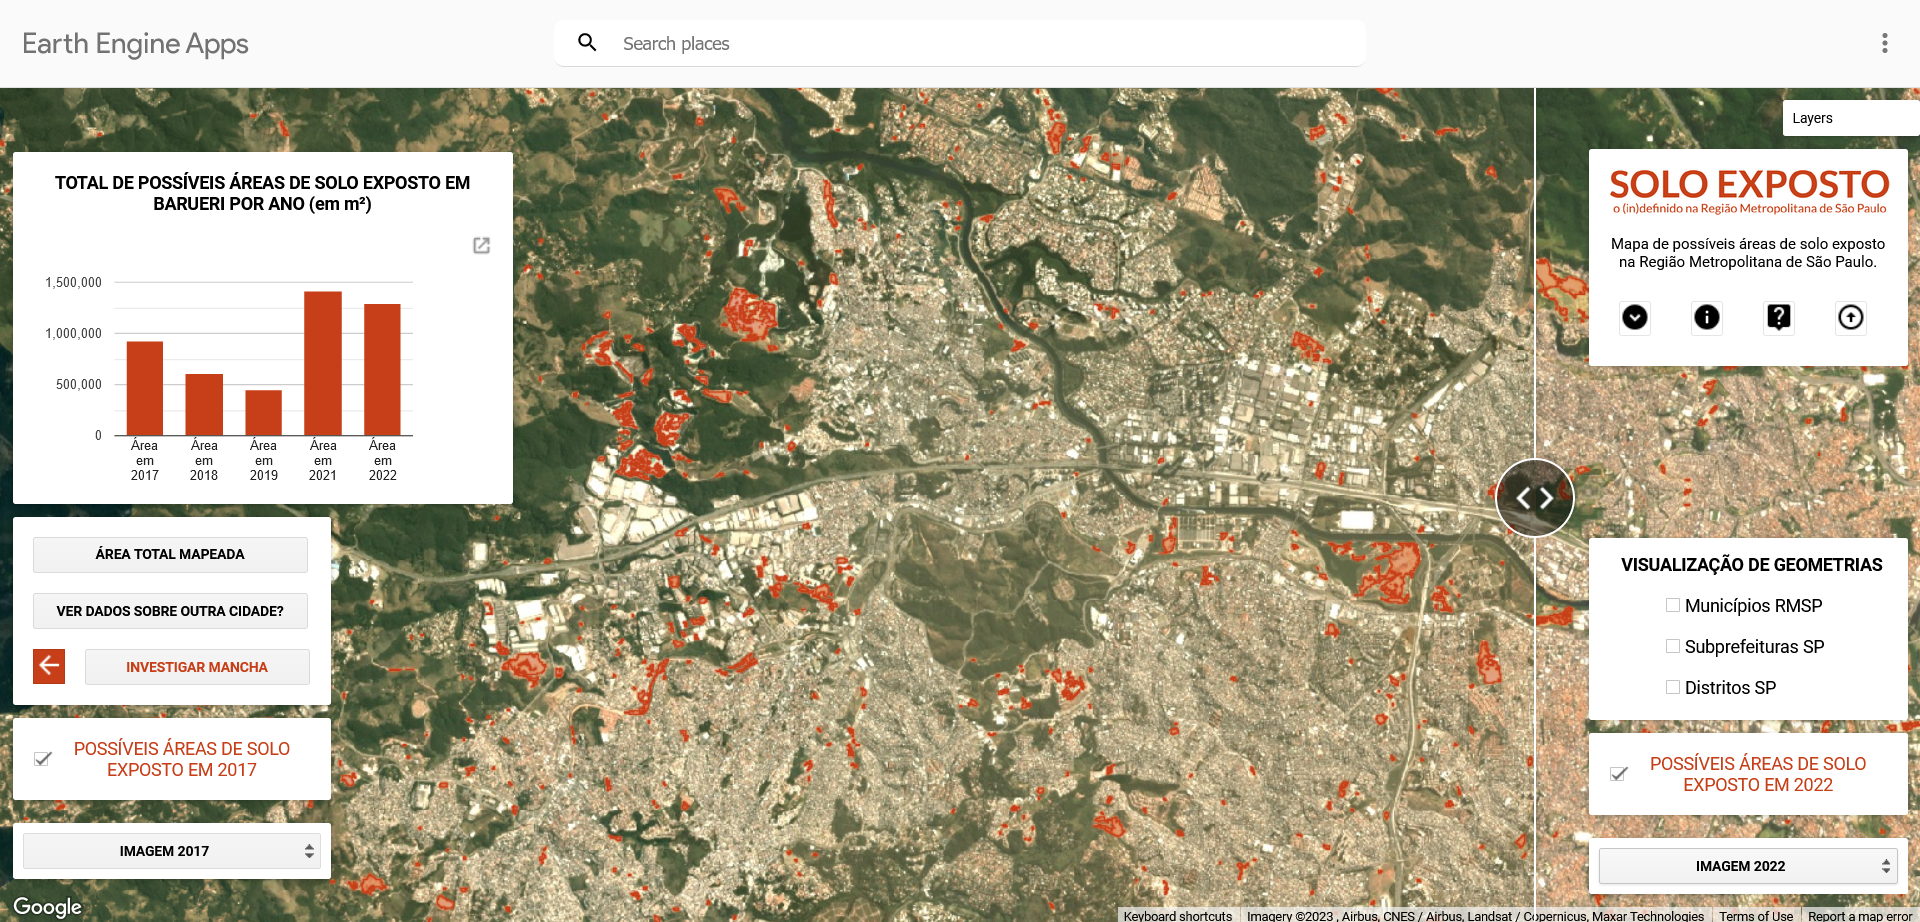Click the INVESTIGAR MANCHA button
This screenshot has height=922, width=1920.
point(197,667)
